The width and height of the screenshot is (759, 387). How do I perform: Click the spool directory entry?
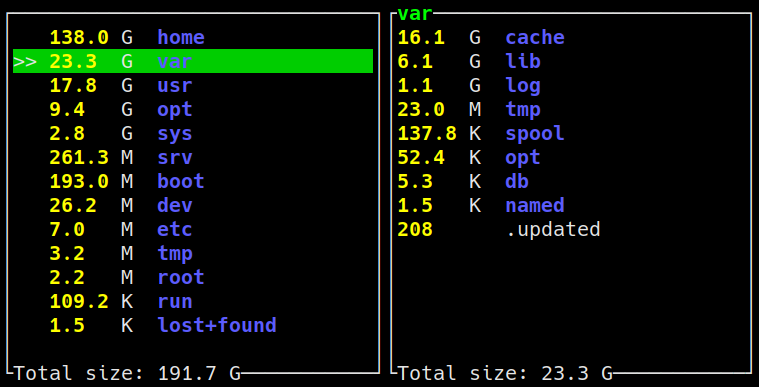(x=571, y=133)
